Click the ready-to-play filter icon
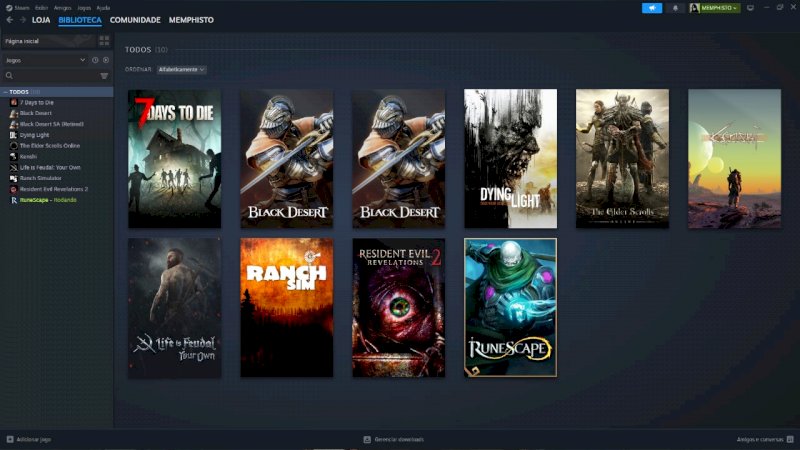This screenshot has height=450, width=800. tap(106, 60)
